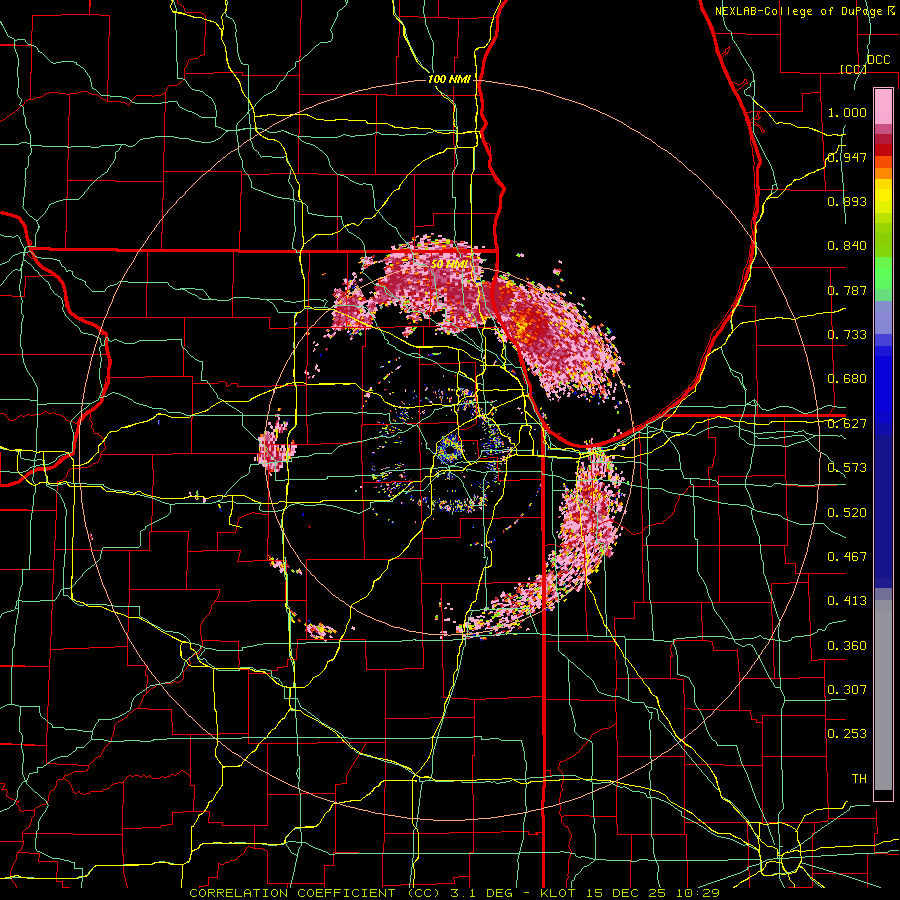Screen dimensions: 900x900
Task: Click the 0.467 scale value
Action: (847, 557)
